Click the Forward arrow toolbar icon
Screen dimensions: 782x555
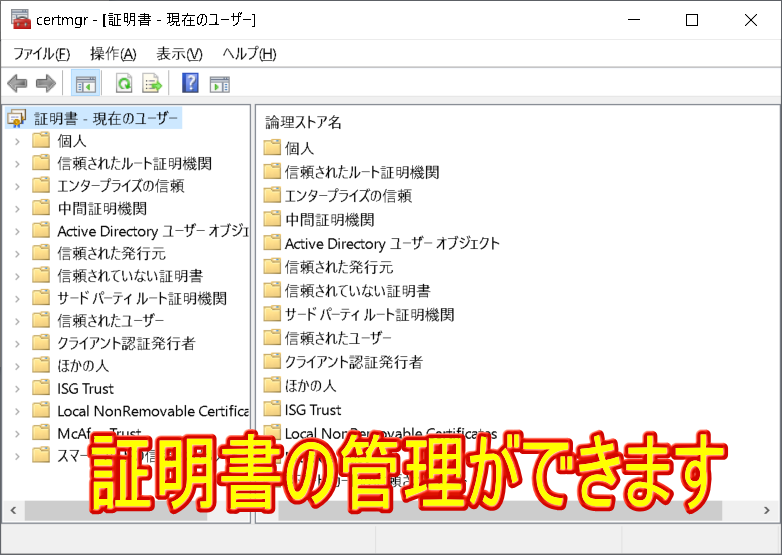coord(46,83)
